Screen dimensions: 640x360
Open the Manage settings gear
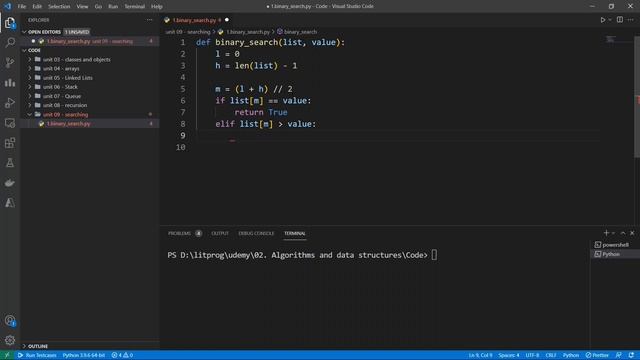click(10, 340)
